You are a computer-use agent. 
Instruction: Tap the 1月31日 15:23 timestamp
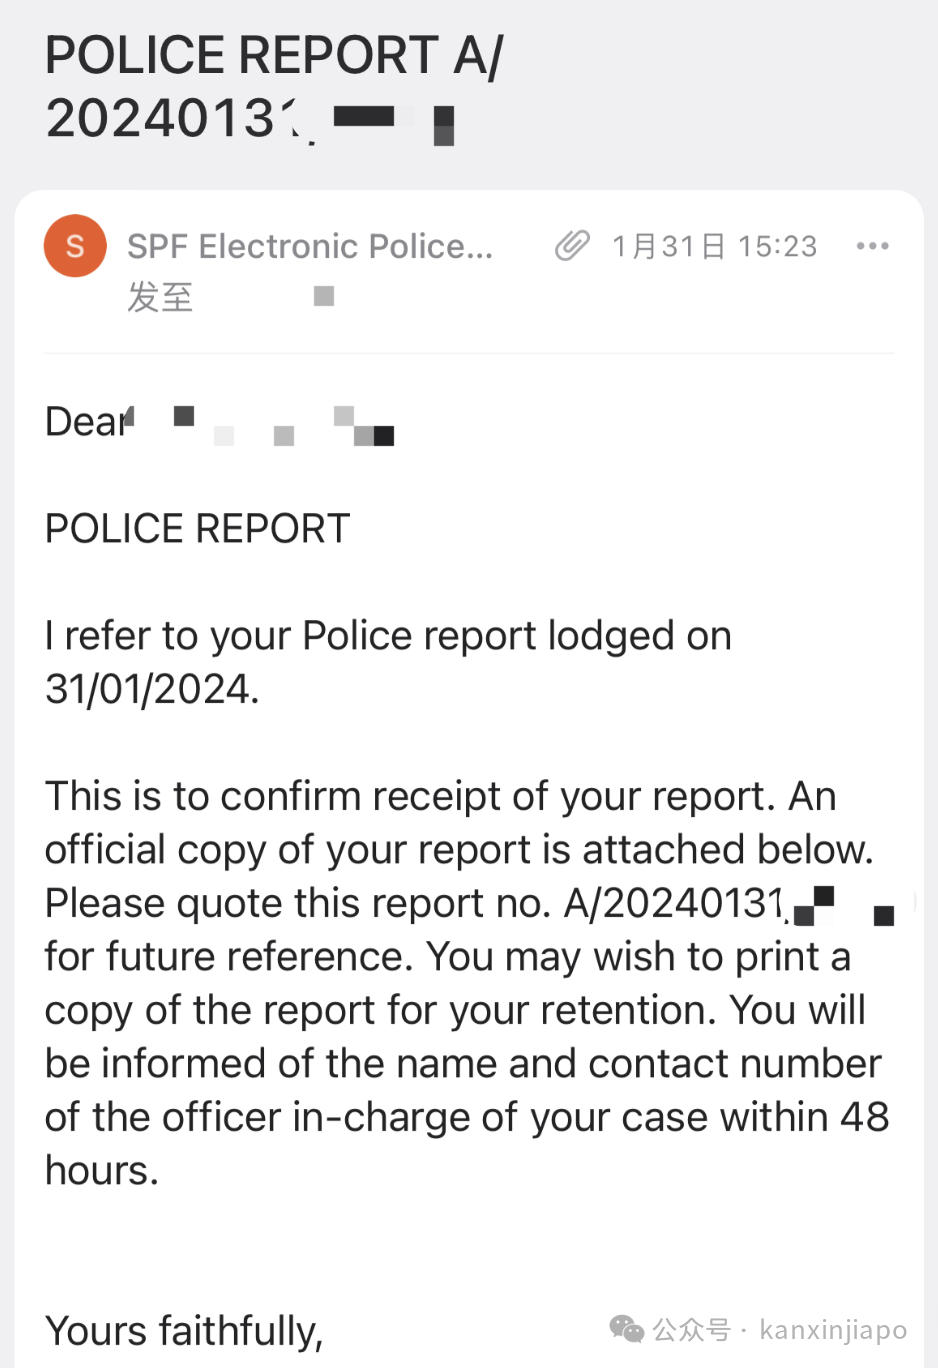pyautogui.click(x=714, y=246)
